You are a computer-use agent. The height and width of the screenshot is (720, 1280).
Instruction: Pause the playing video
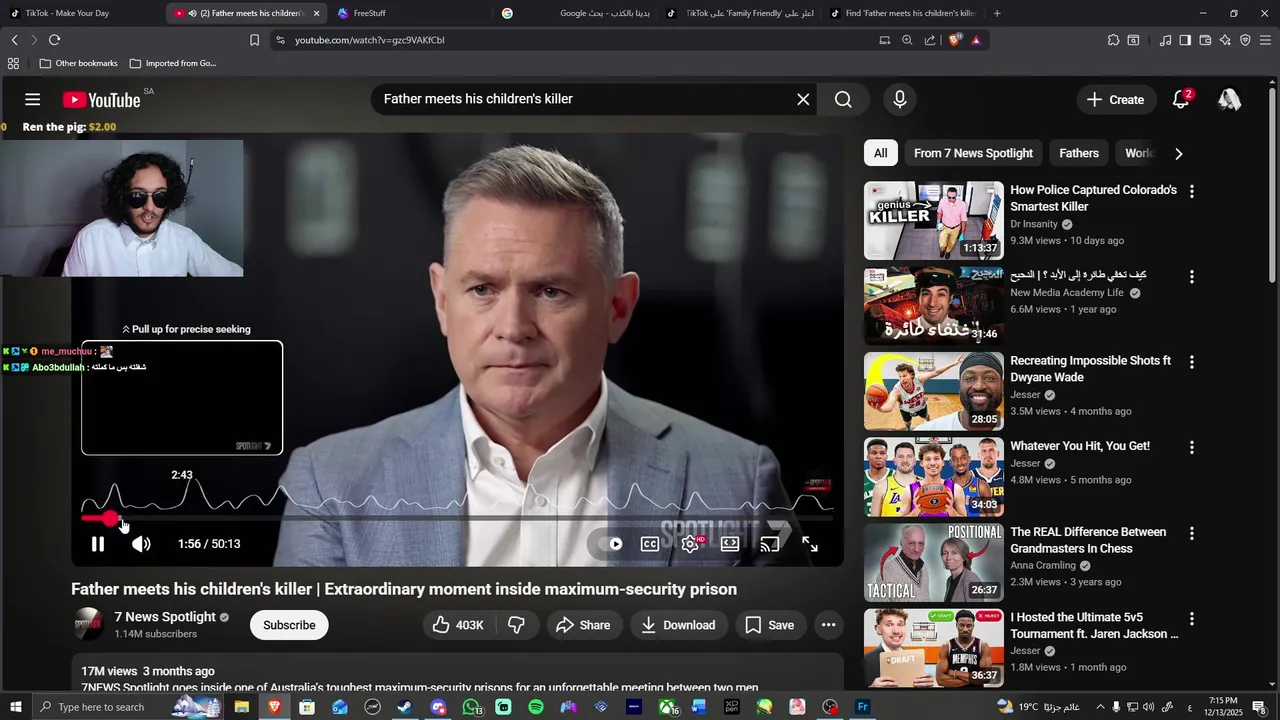point(98,544)
